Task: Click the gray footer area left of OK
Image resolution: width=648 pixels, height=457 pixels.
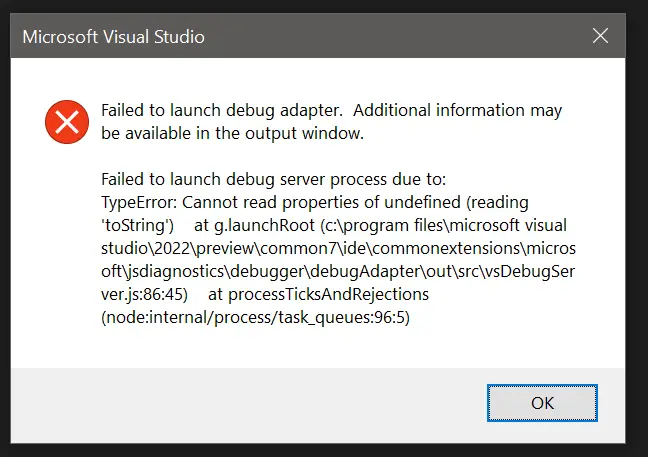Action: (250, 402)
